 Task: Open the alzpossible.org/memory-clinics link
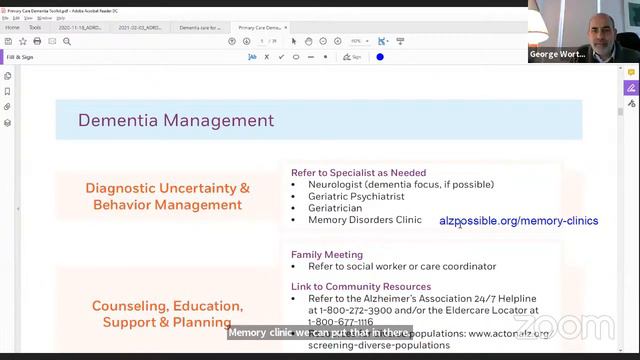[519, 221]
